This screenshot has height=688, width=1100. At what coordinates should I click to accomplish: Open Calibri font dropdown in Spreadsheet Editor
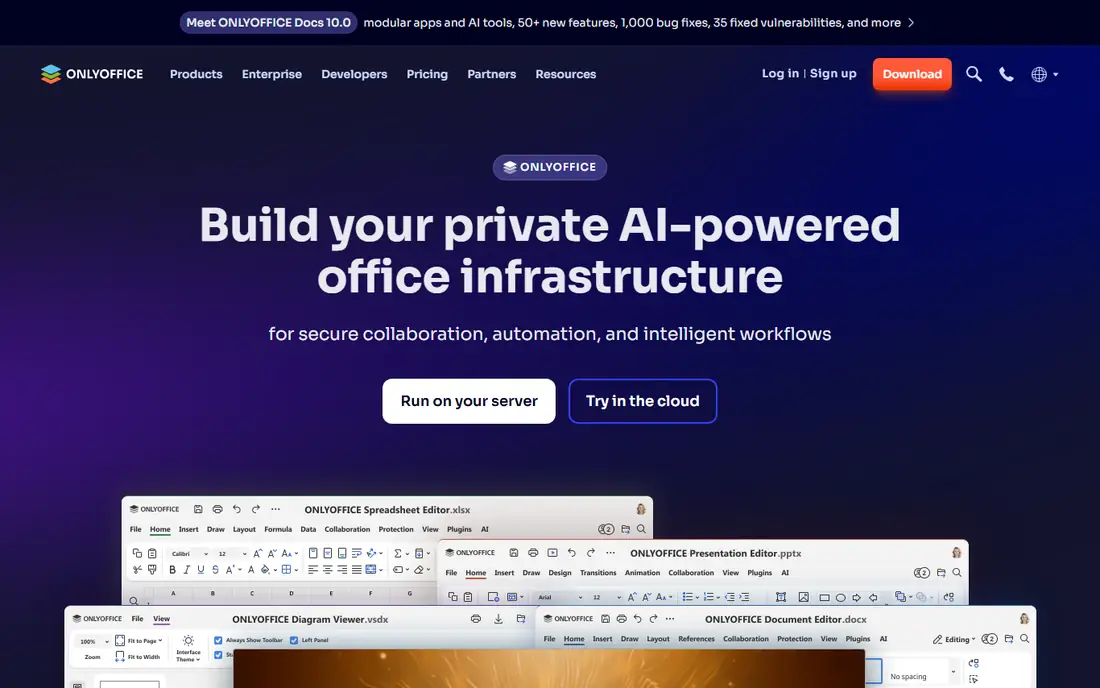[189, 553]
